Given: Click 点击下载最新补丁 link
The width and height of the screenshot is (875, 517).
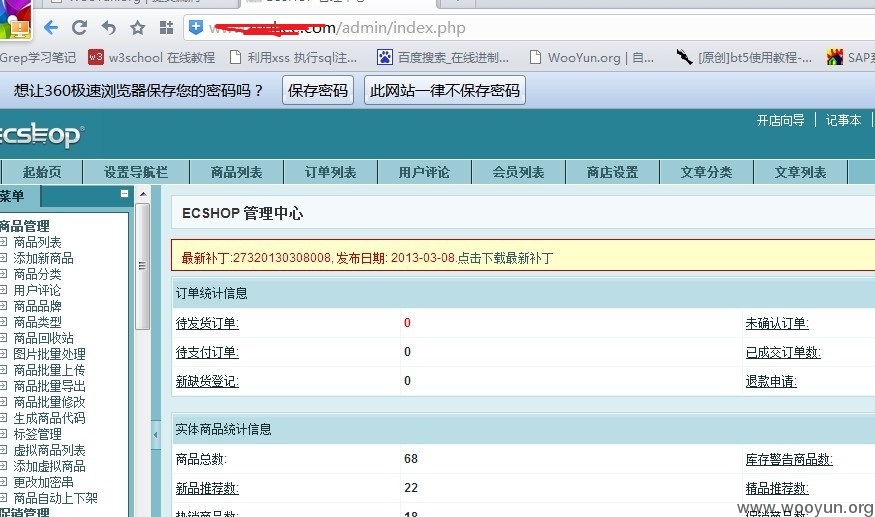Looking at the screenshot, I should (x=506, y=258).
